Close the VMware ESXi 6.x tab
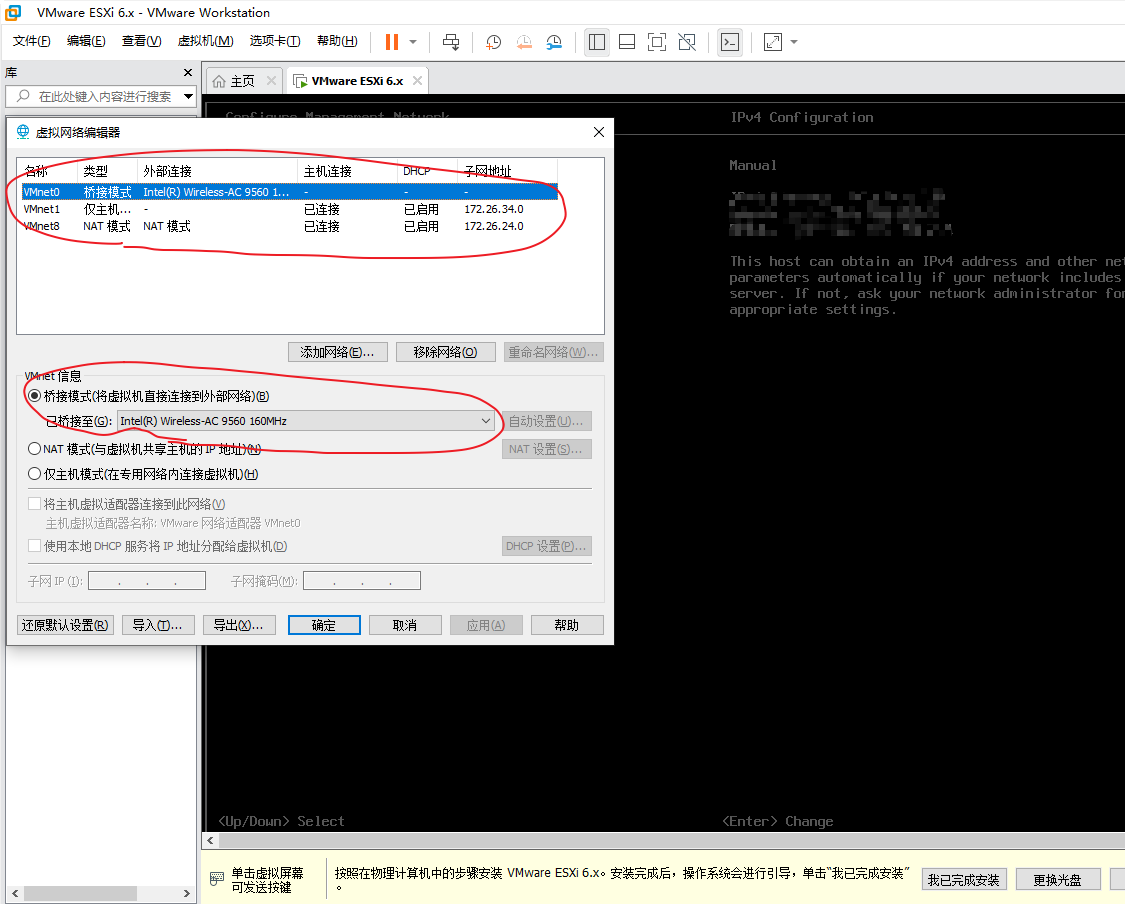Screen dimensions: 1125x904 (x=417, y=80)
